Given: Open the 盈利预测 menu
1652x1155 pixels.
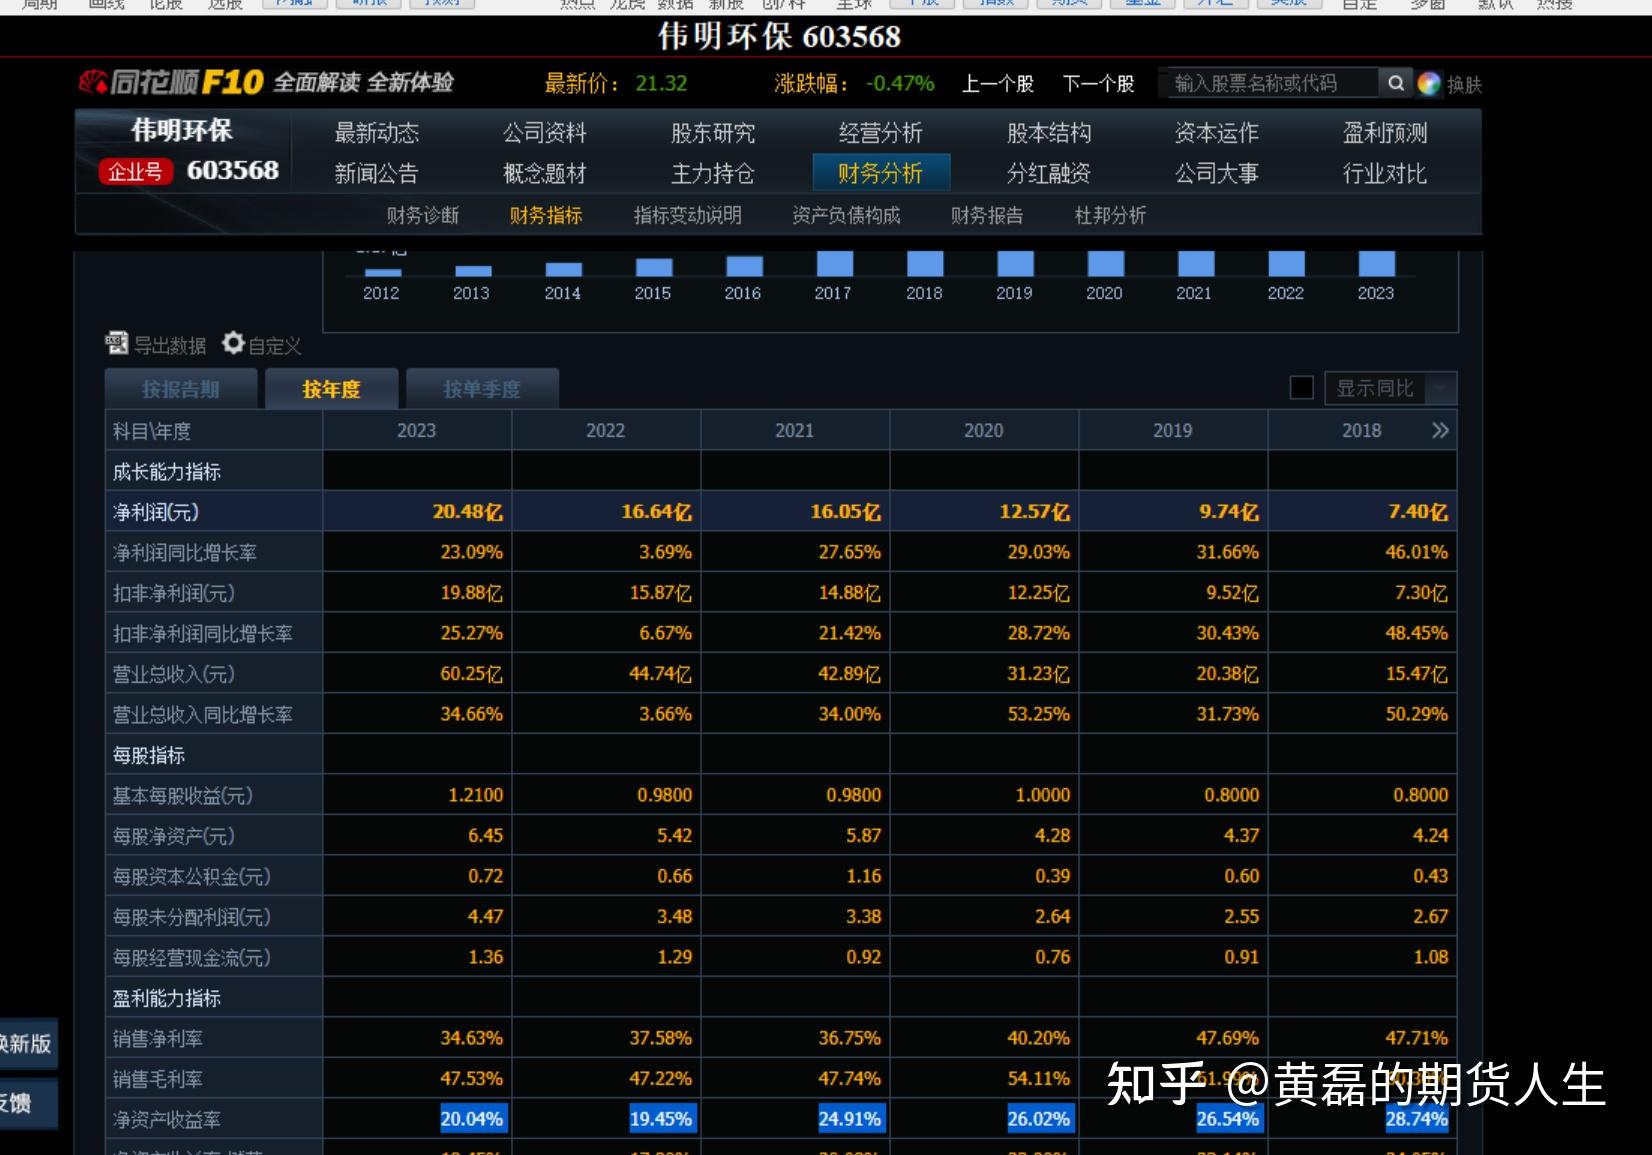Looking at the screenshot, I should click(x=1384, y=133).
